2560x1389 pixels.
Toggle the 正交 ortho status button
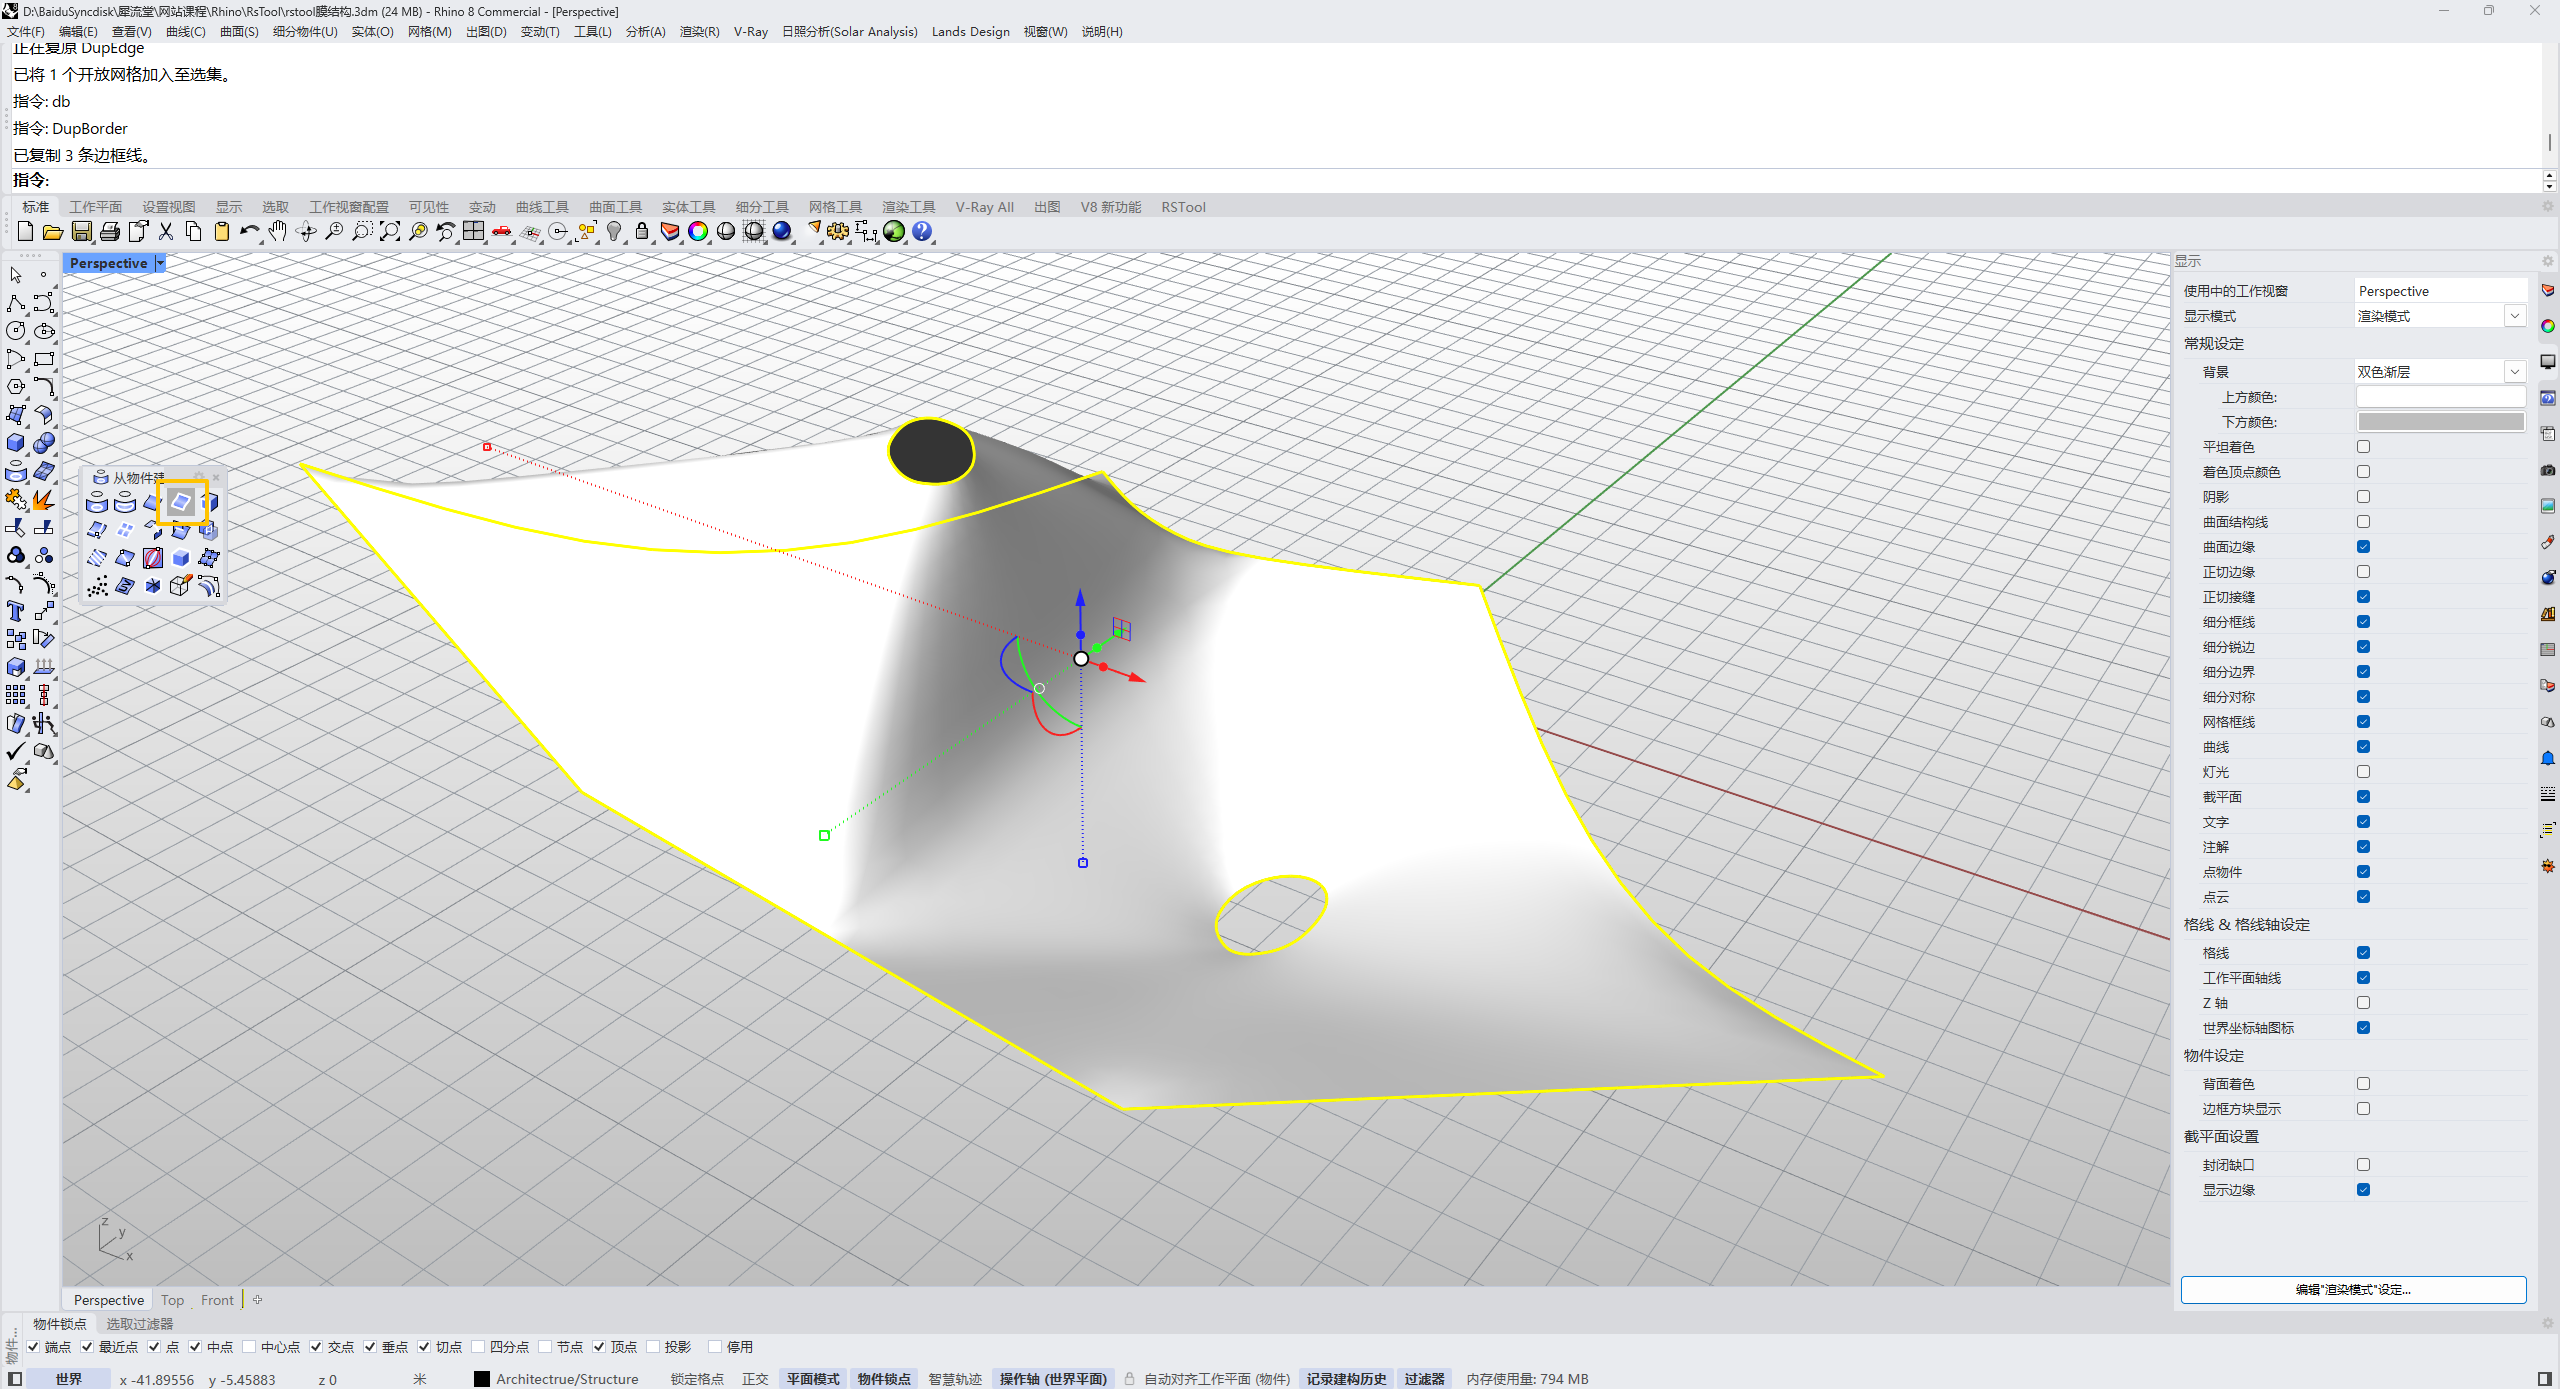(x=755, y=1379)
